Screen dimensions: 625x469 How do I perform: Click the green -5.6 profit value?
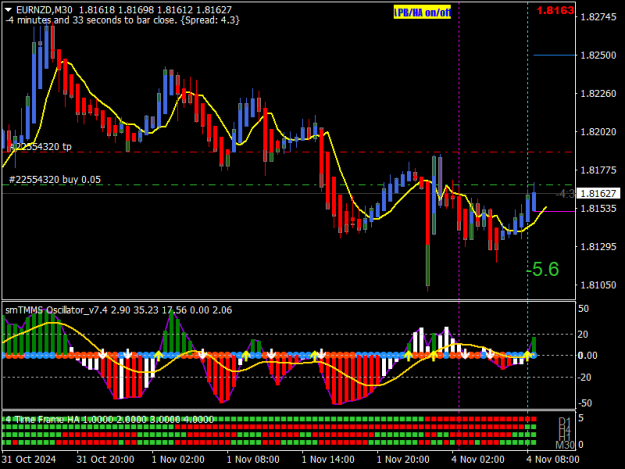coord(544,269)
